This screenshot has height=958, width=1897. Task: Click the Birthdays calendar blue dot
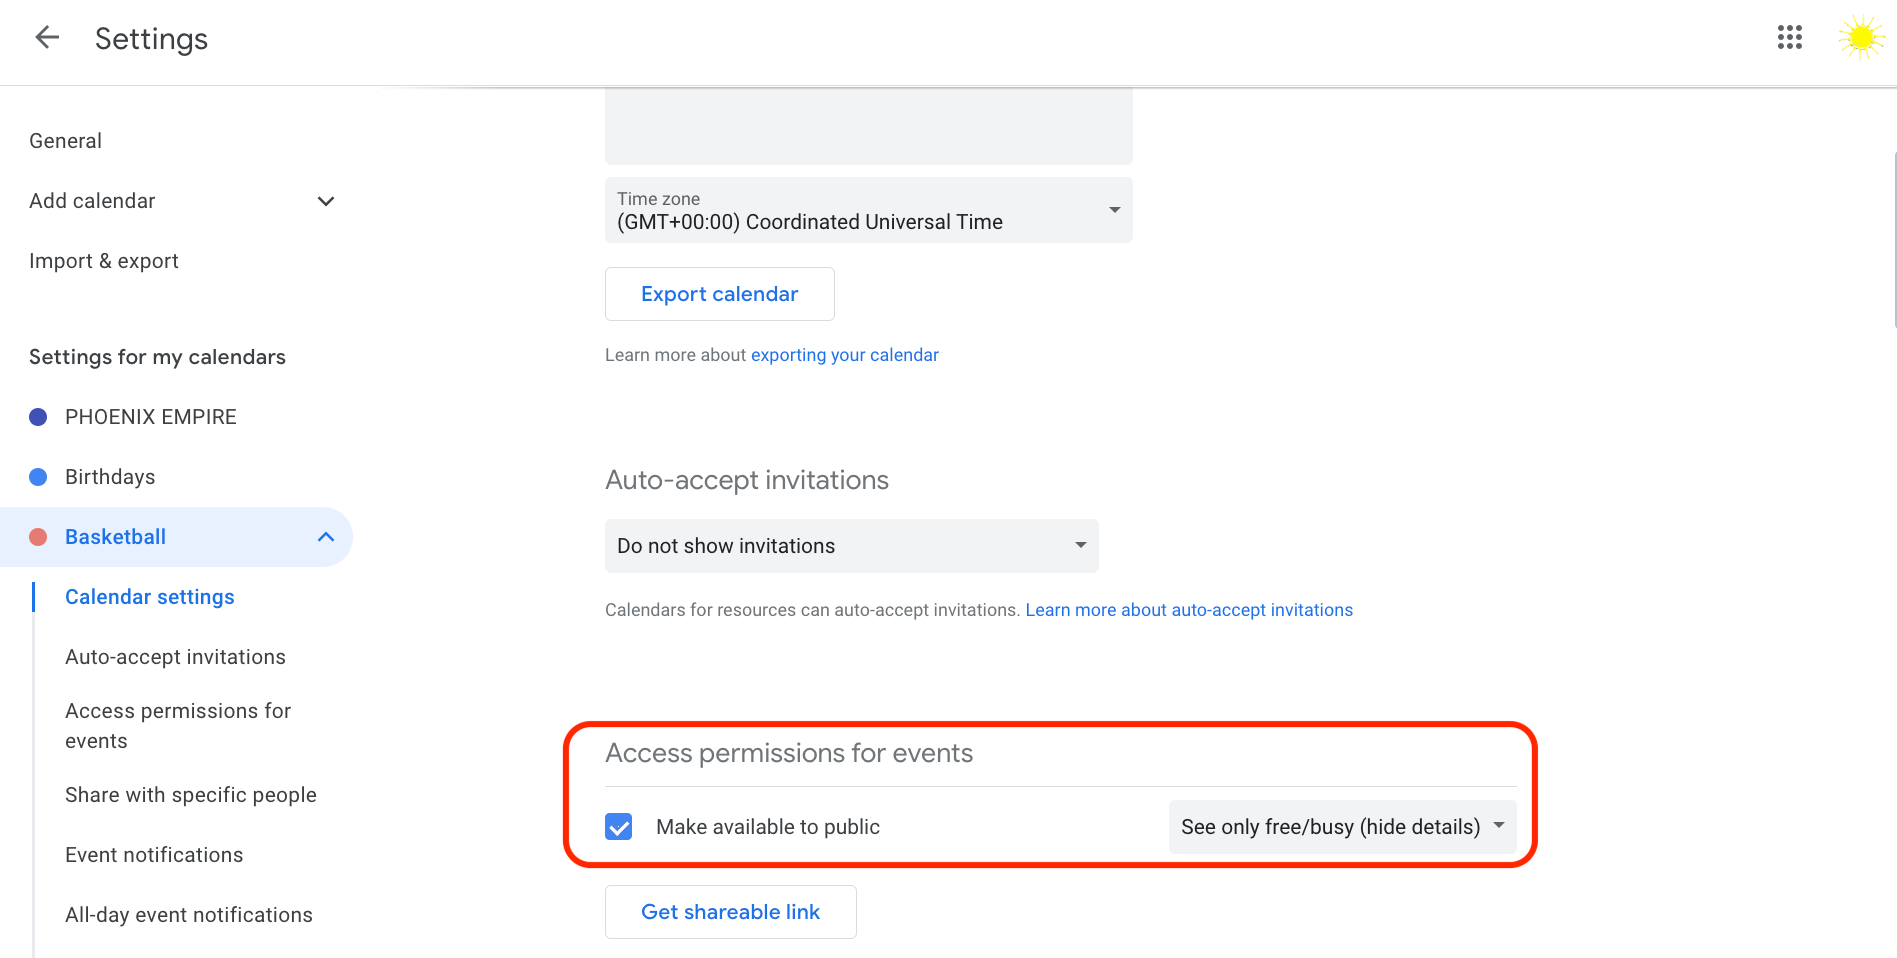coord(38,477)
